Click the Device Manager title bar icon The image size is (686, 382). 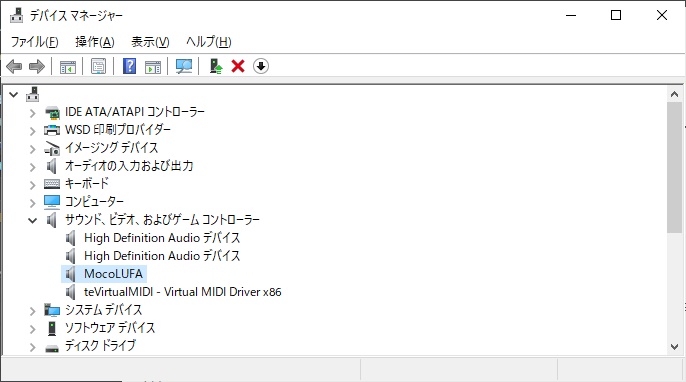17,15
